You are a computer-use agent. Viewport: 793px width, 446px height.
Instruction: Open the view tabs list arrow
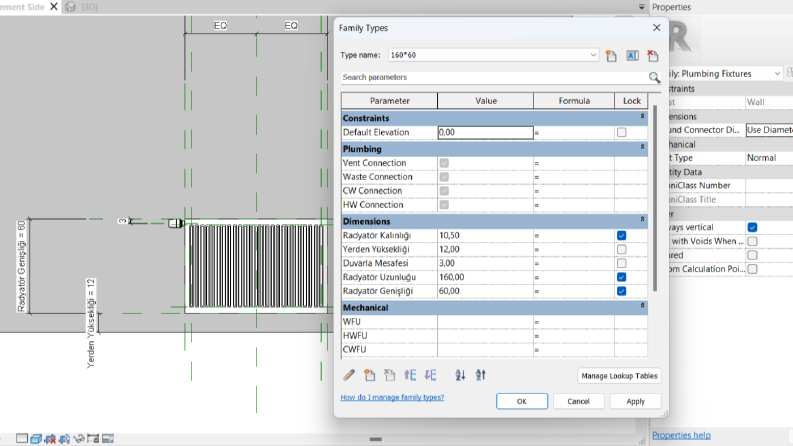[x=641, y=7]
